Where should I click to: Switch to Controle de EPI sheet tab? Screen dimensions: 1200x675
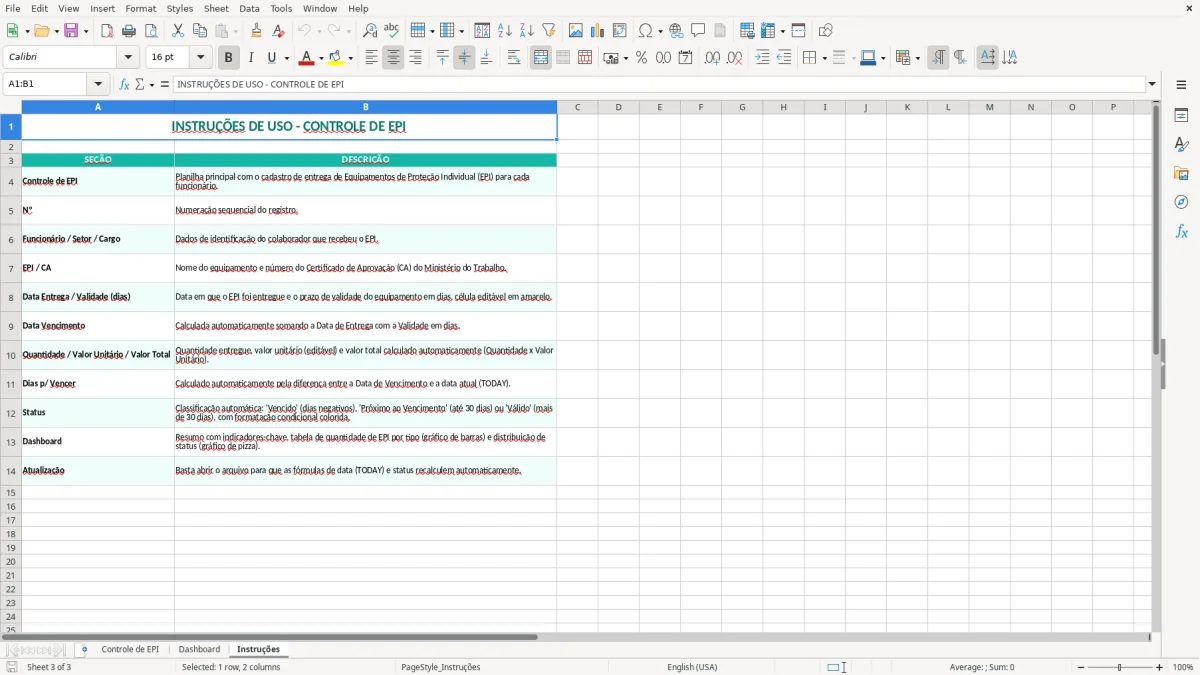(130, 650)
